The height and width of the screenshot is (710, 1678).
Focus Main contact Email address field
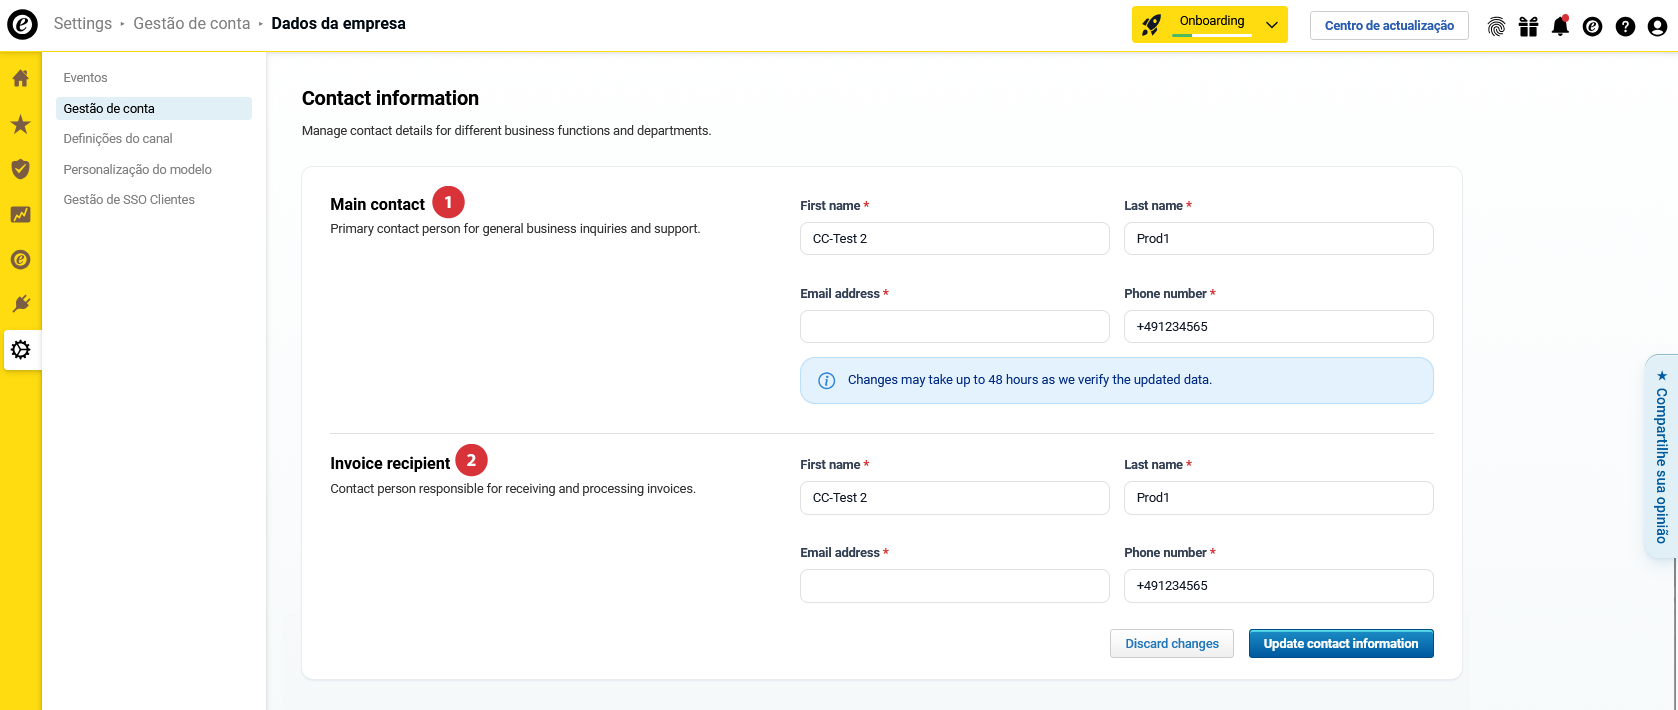tap(954, 327)
